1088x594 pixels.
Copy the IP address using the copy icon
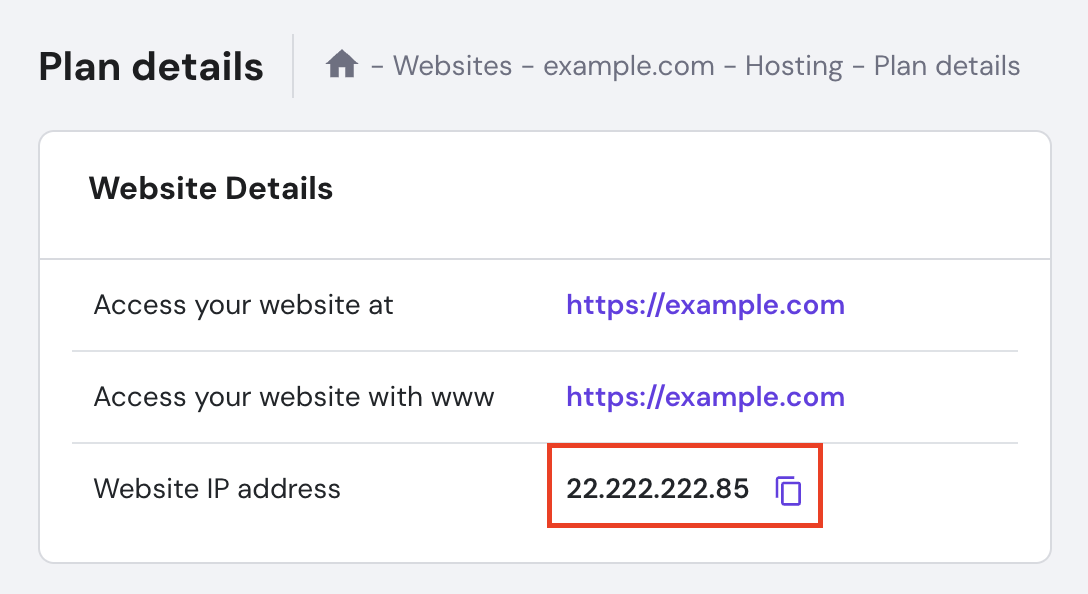pyautogui.click(x=789, y=489)
